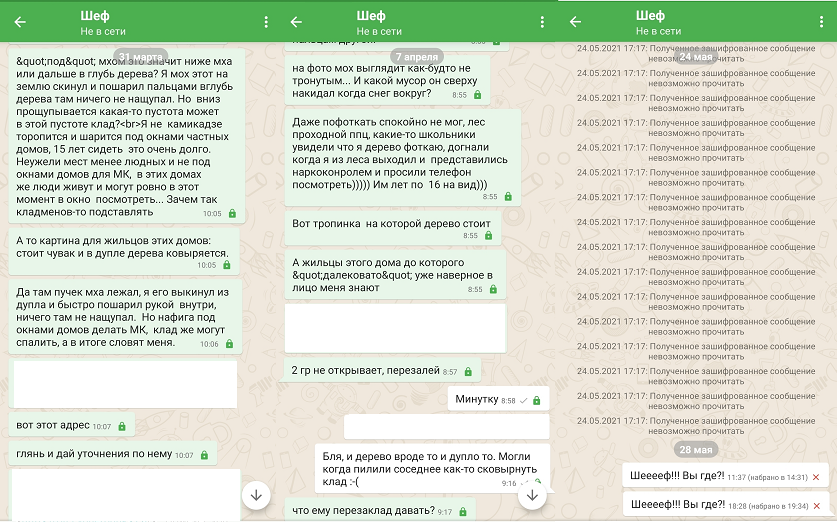Tap the back arrow in the middle chat panel

point(299,22)
